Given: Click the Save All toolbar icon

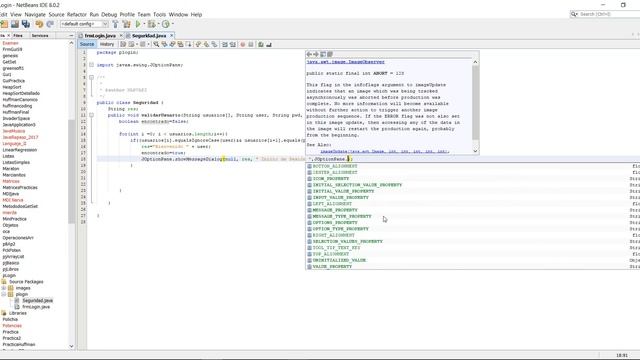Looking at the screenshot, I should [x=26, y=24].
